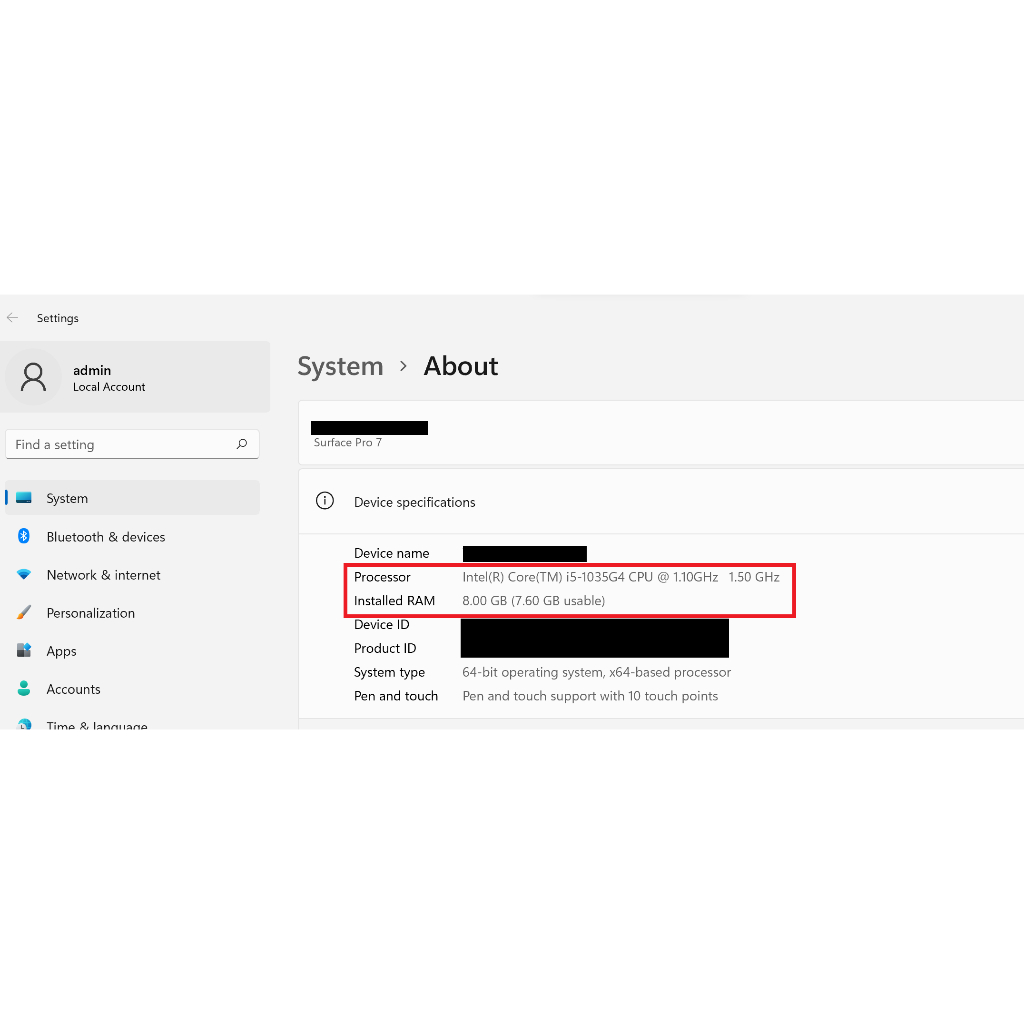
Task: Click the info icon beside Device specifications
Action: 325,501
